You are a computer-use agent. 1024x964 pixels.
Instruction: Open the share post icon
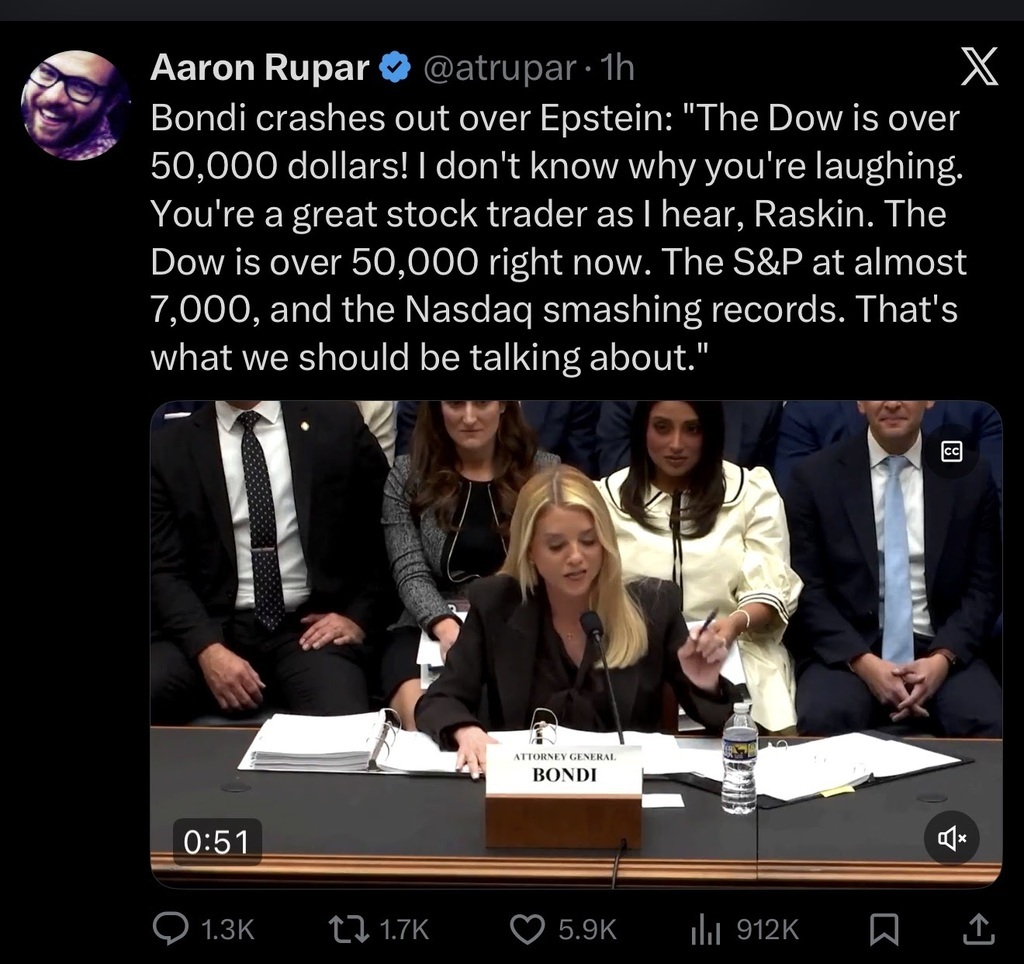[979, 929]
